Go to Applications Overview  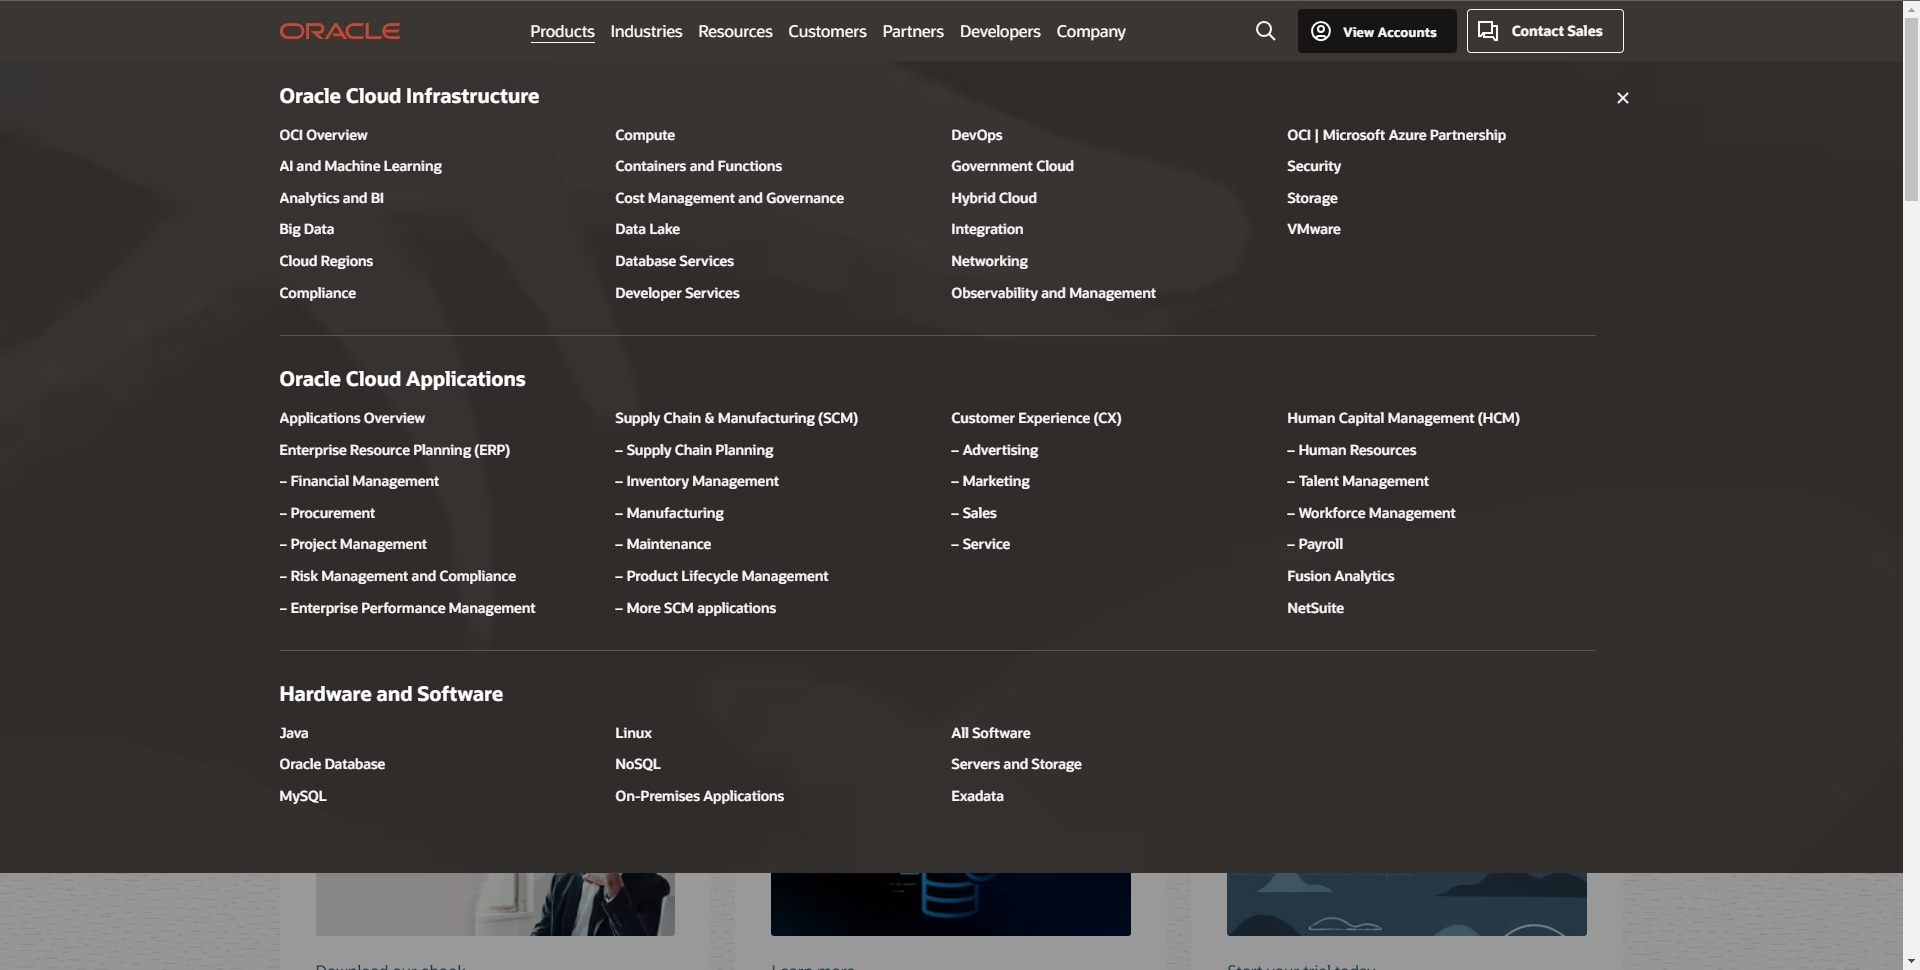point(352,418)
